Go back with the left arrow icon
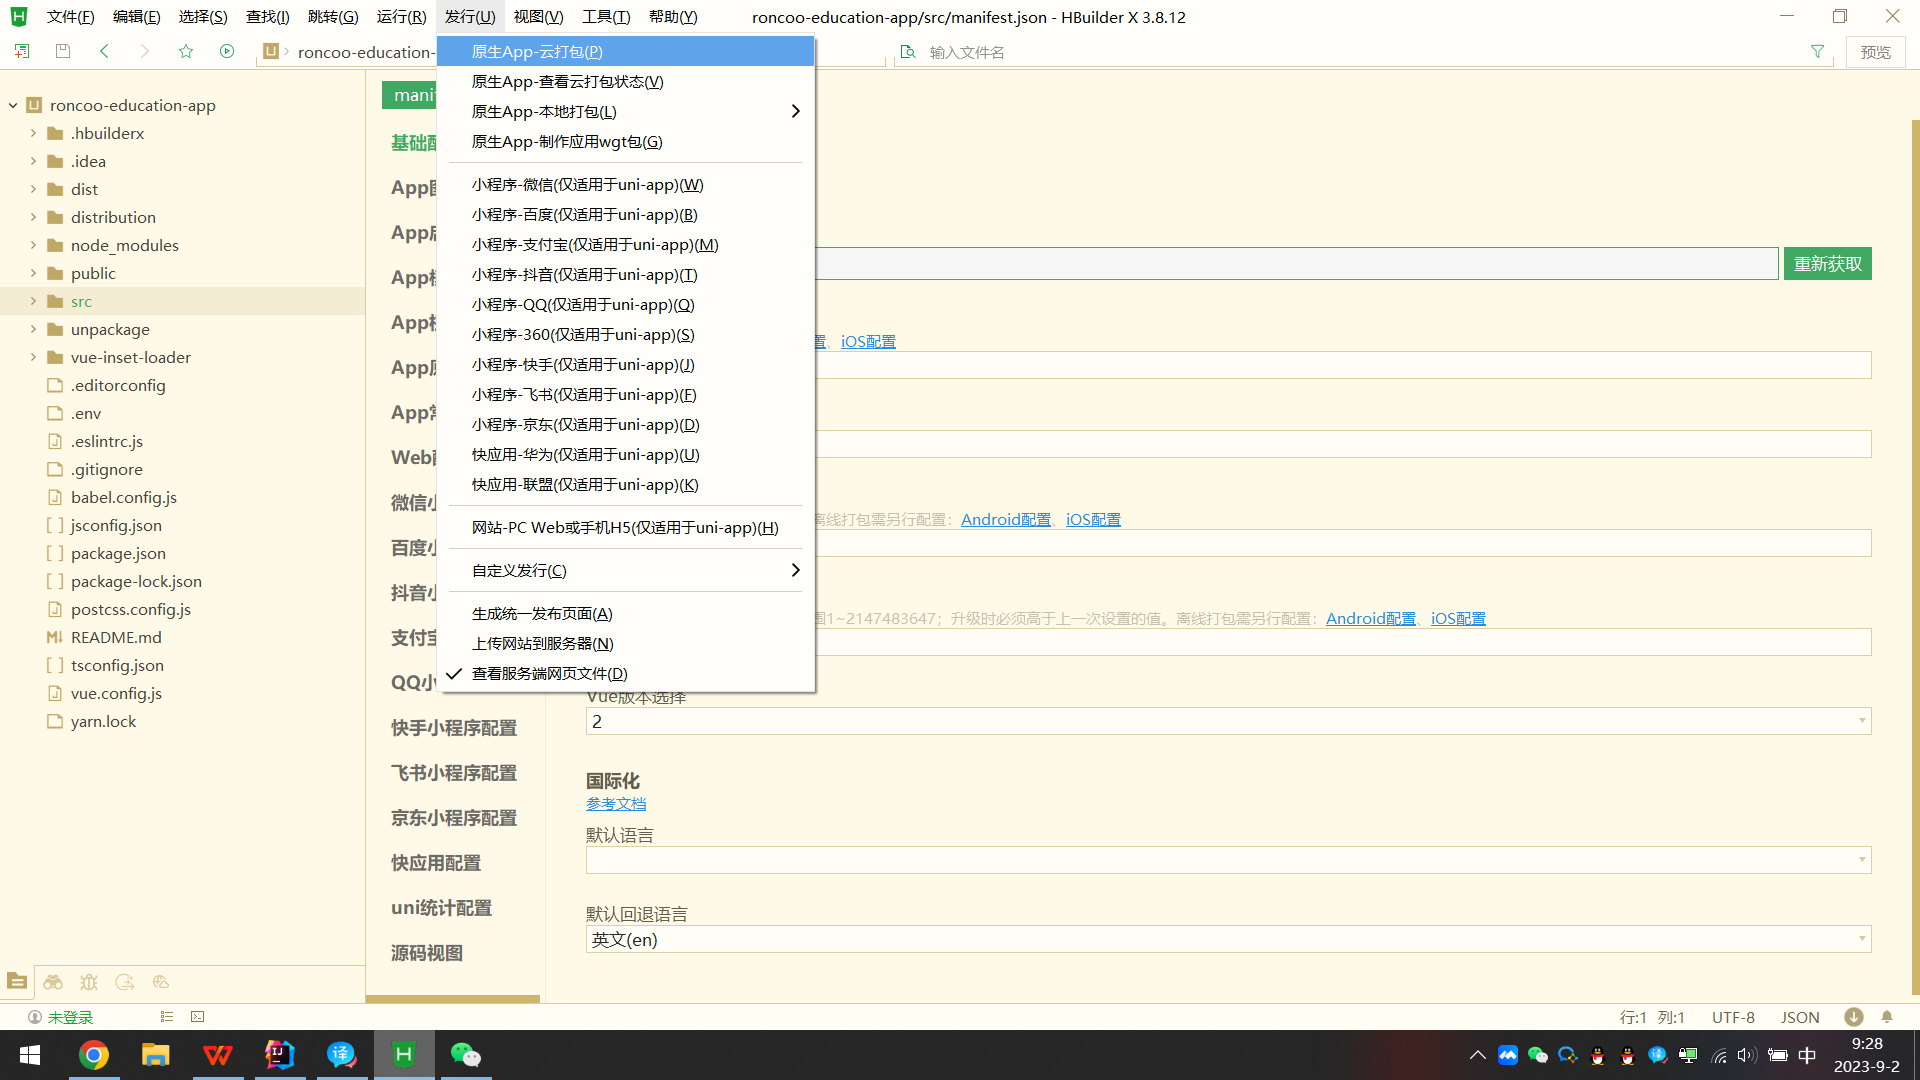Image resolution: width=1920 pixels, height=1080 pixels. point(104,51)
